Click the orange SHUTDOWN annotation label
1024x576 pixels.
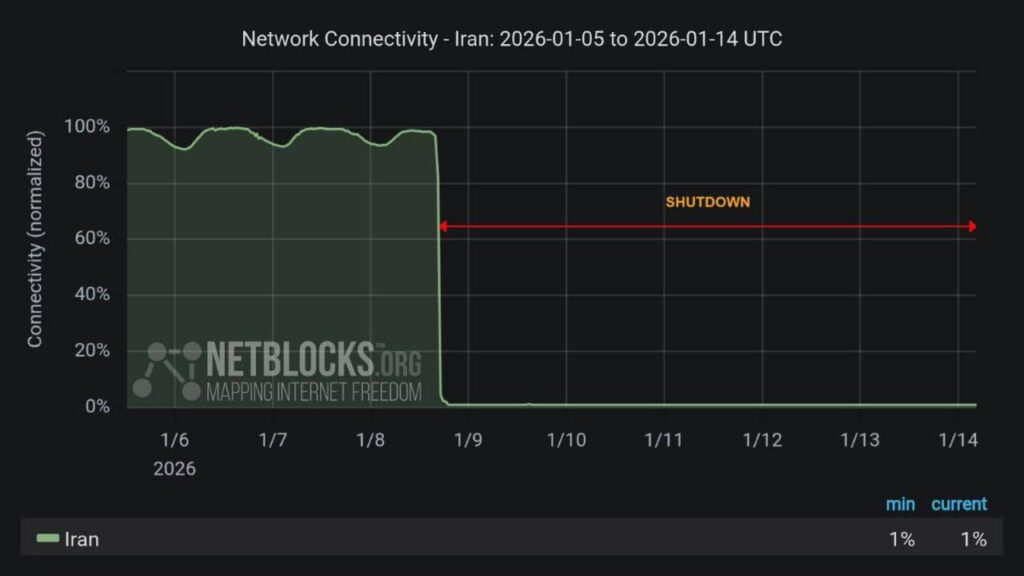pos(707,202)
